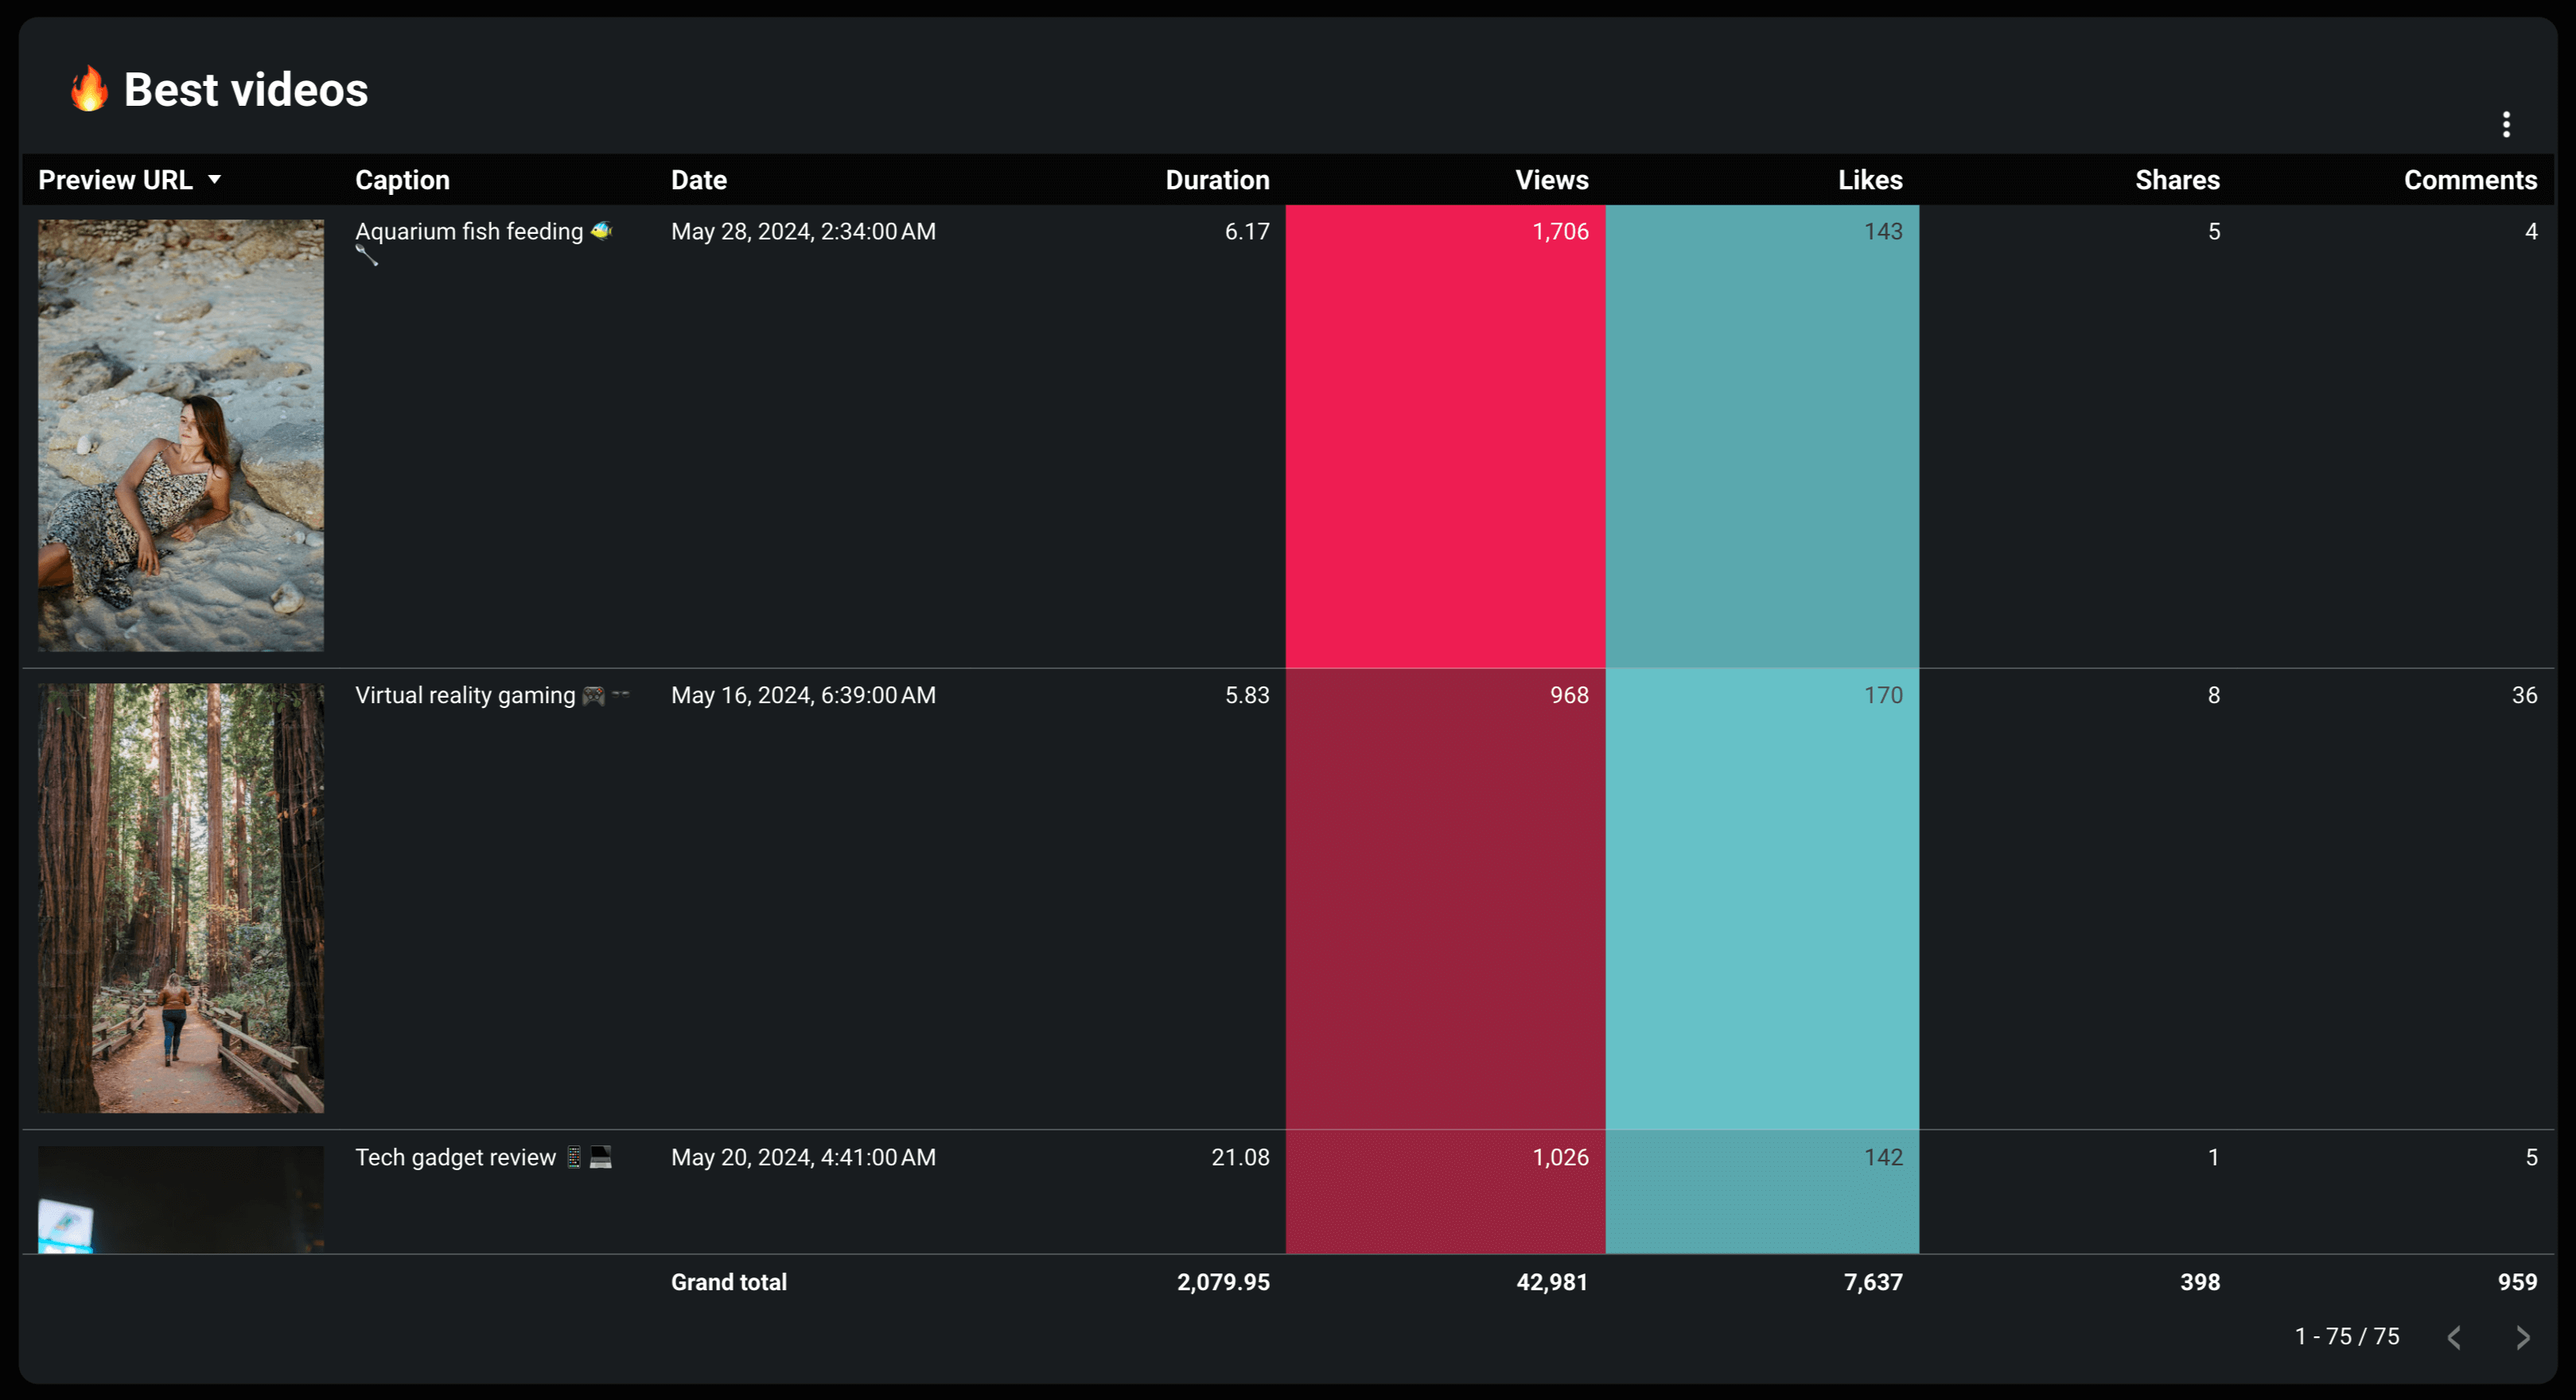This screenshot has width=2576, height=1400.
Task: Click the Shares value 8 for Virtual reality row
Action: click(x=2213, y=695)
